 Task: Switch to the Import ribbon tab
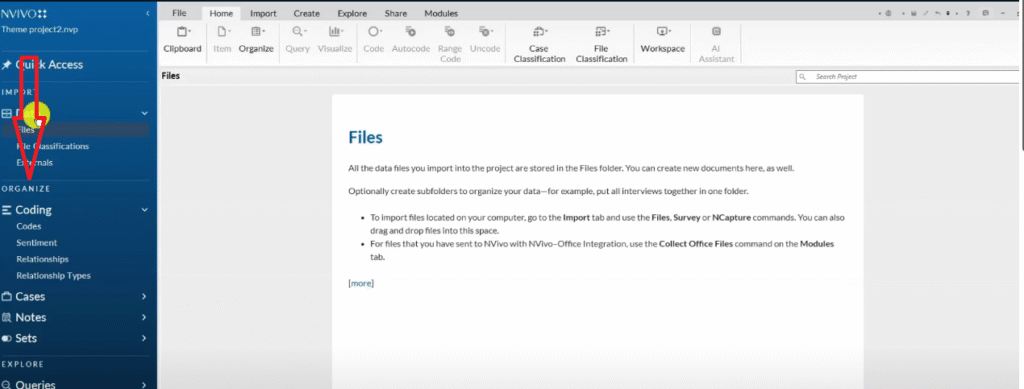click(264, 13)
